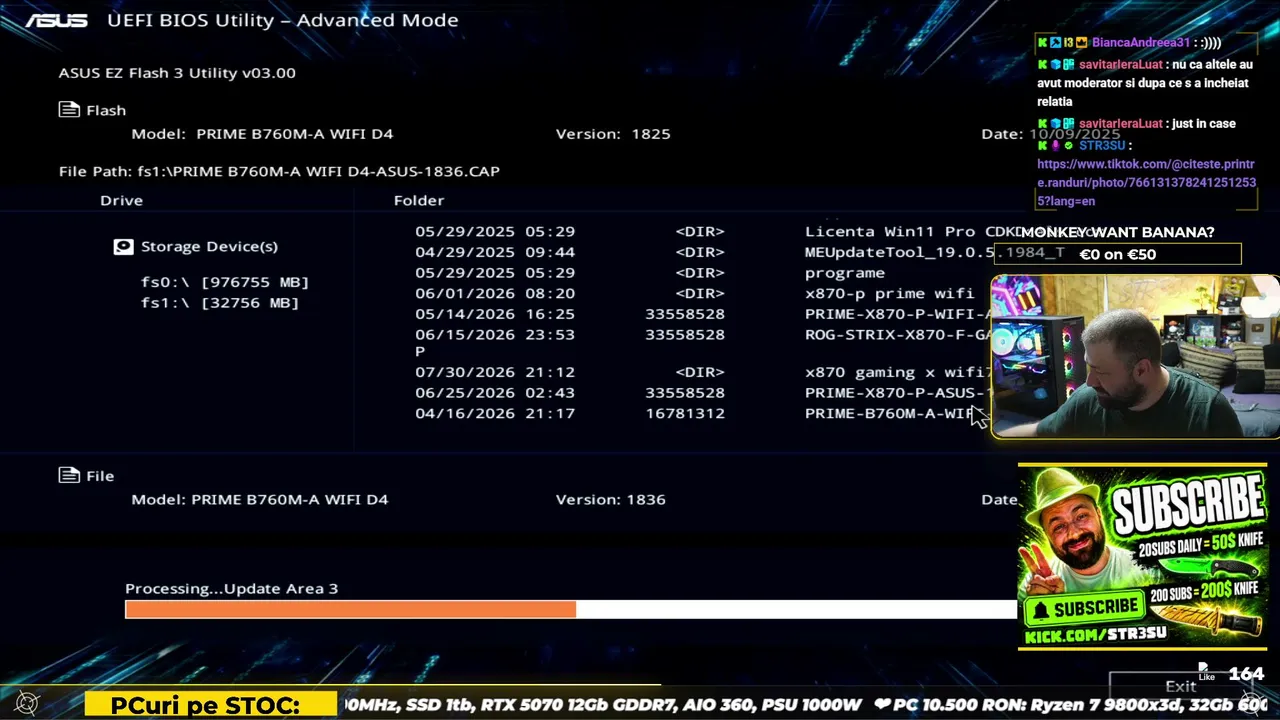This screenshot has width=1280, height=720.
Task: Open the TikTok link in chat
Action: [1146, 182]
